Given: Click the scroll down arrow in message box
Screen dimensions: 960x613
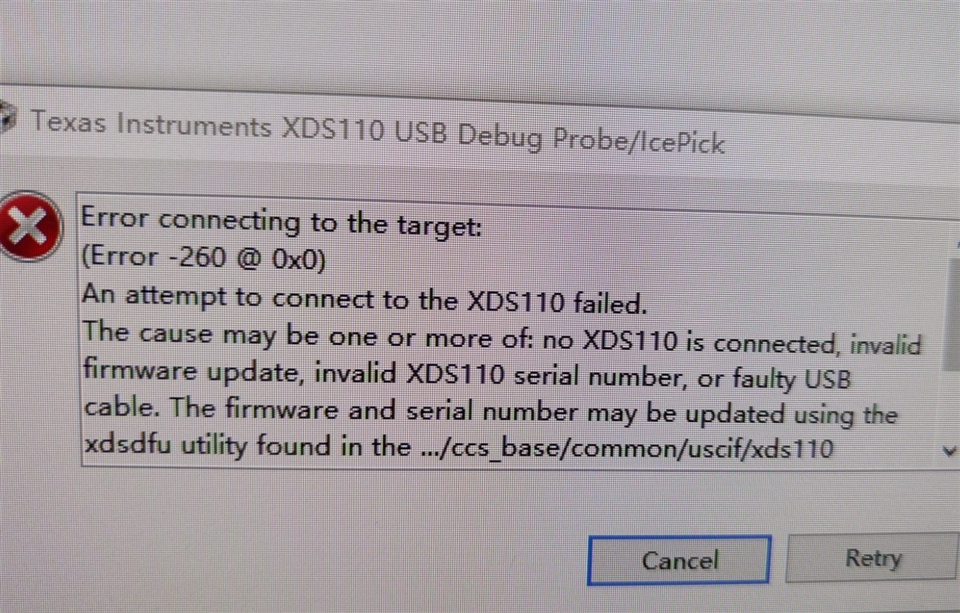Looking at the screenshot, I should (950, 451).
